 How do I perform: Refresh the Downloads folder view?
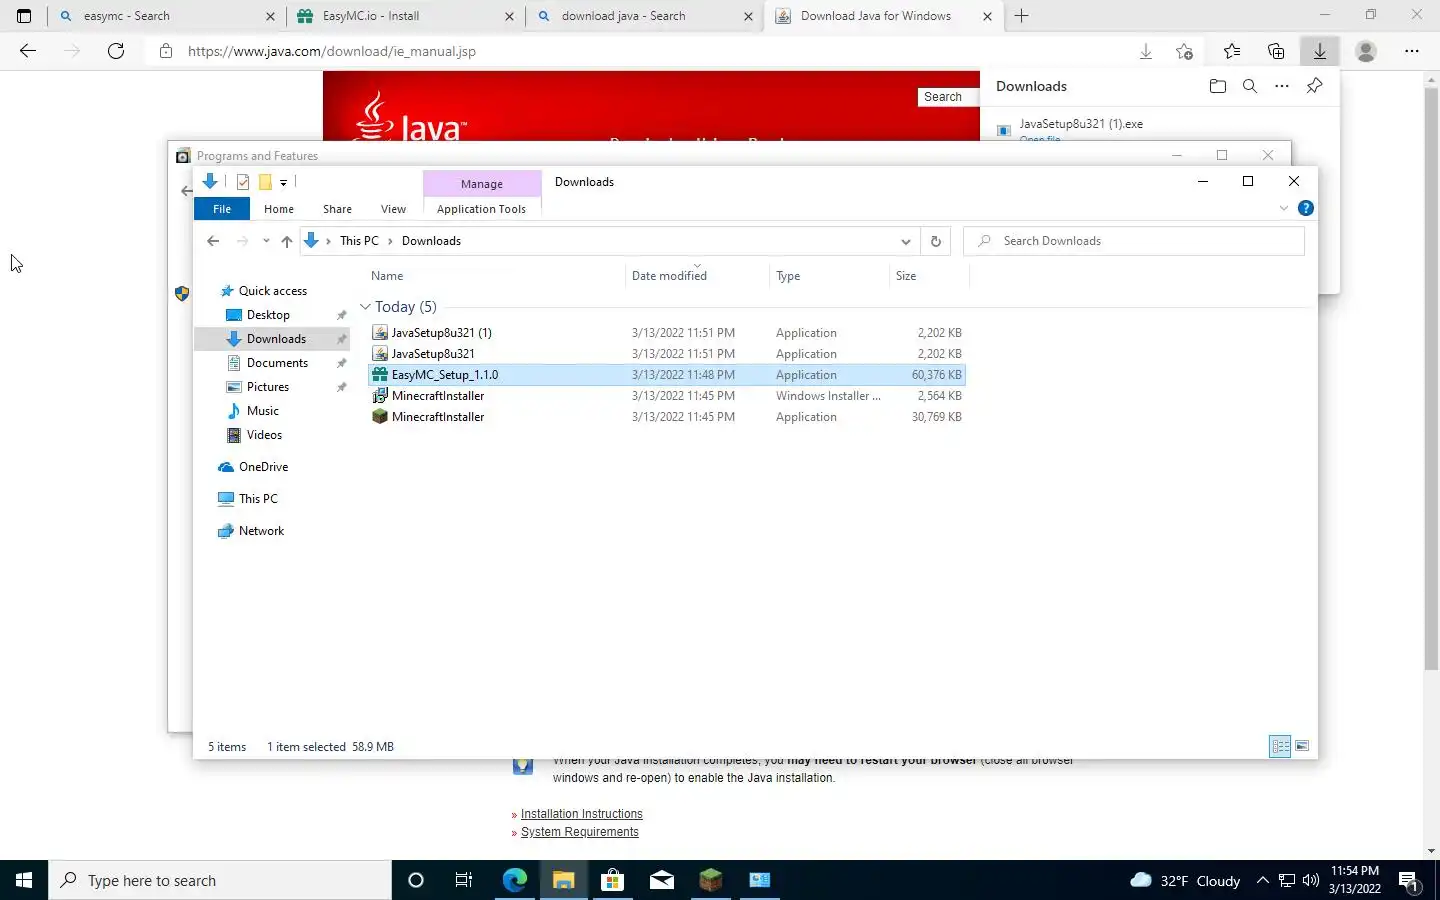pos(936,241)
